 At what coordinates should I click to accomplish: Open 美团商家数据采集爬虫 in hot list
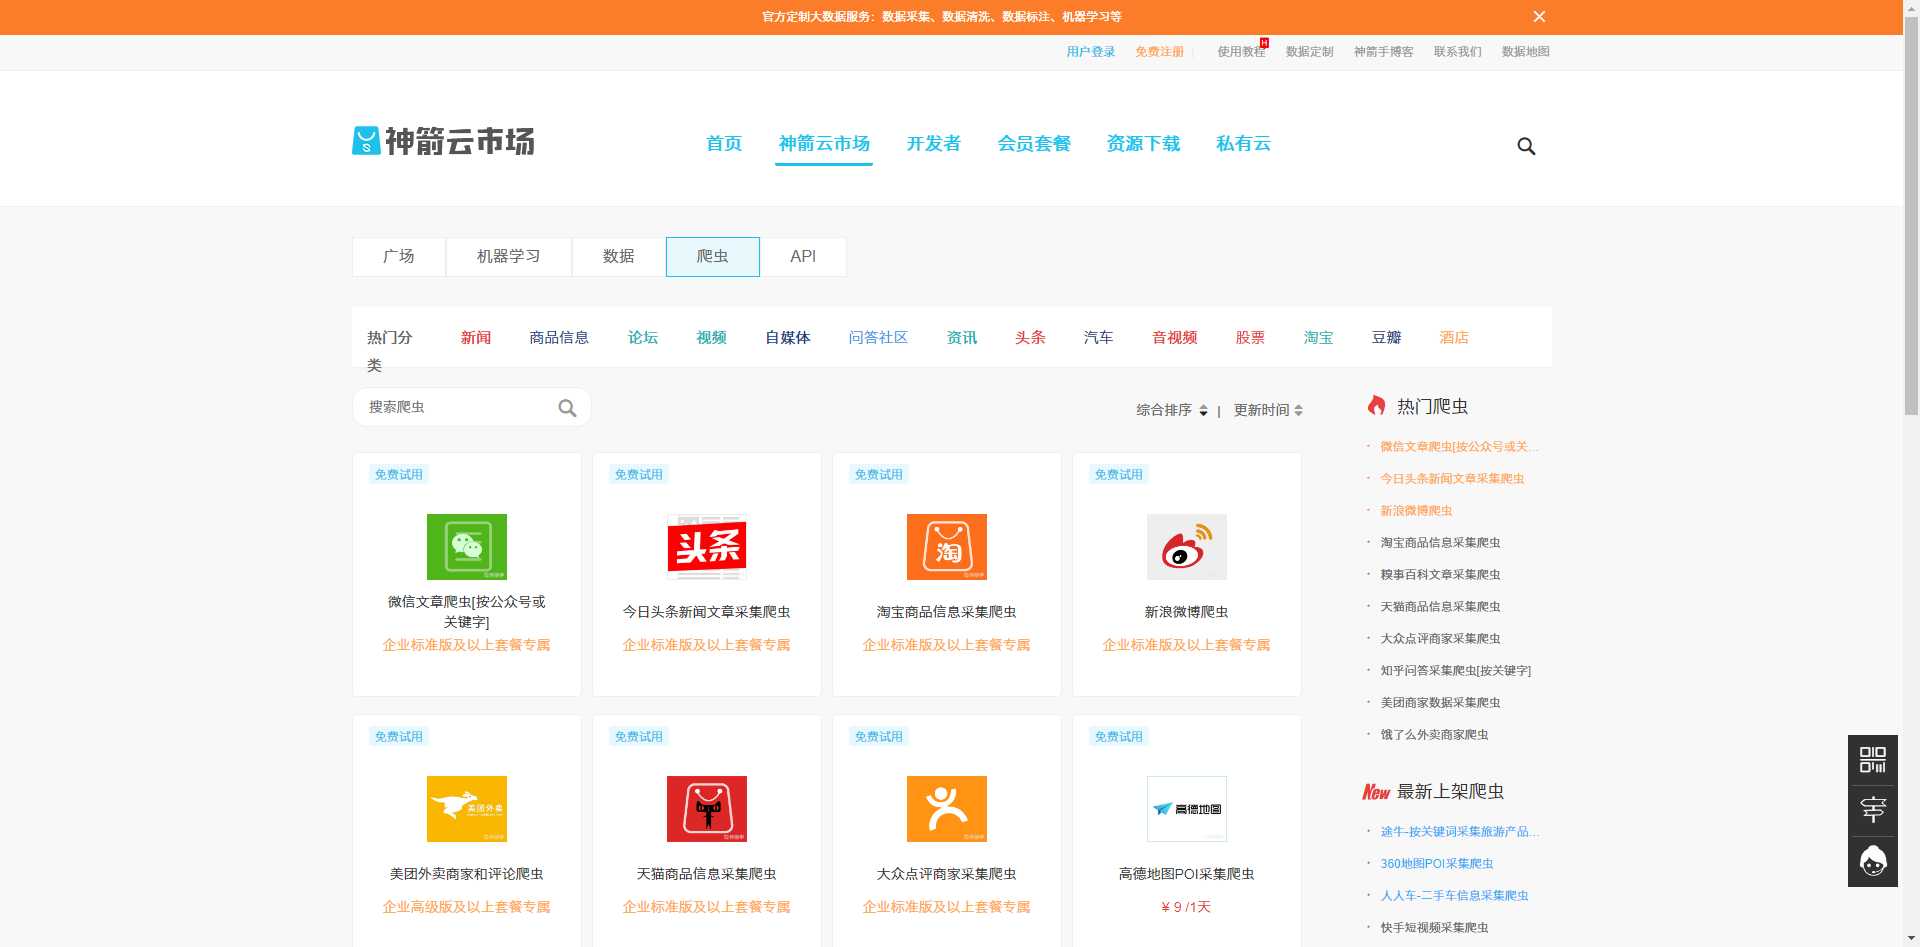click(1440, 703)
